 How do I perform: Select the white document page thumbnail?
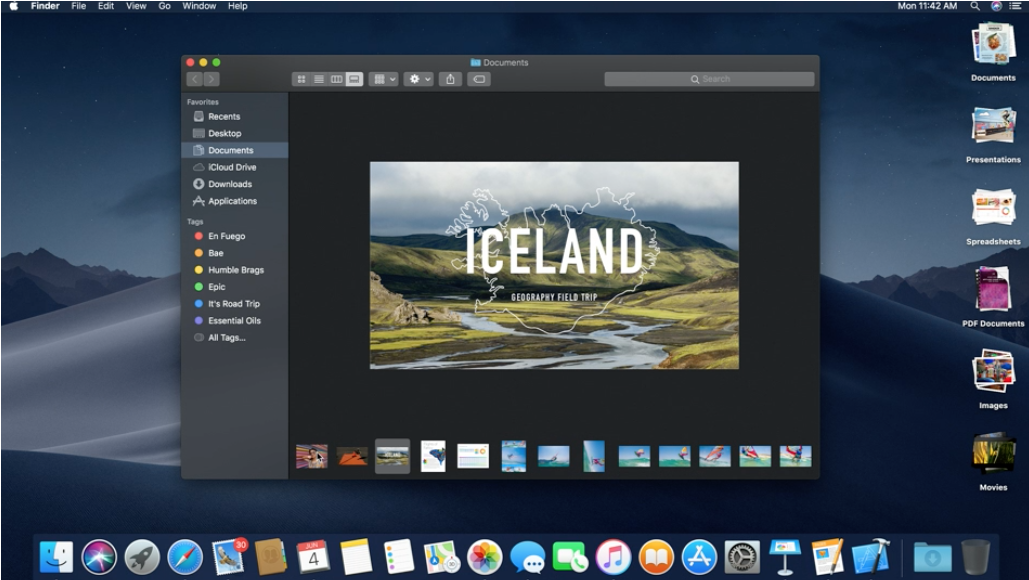point(433,456)
